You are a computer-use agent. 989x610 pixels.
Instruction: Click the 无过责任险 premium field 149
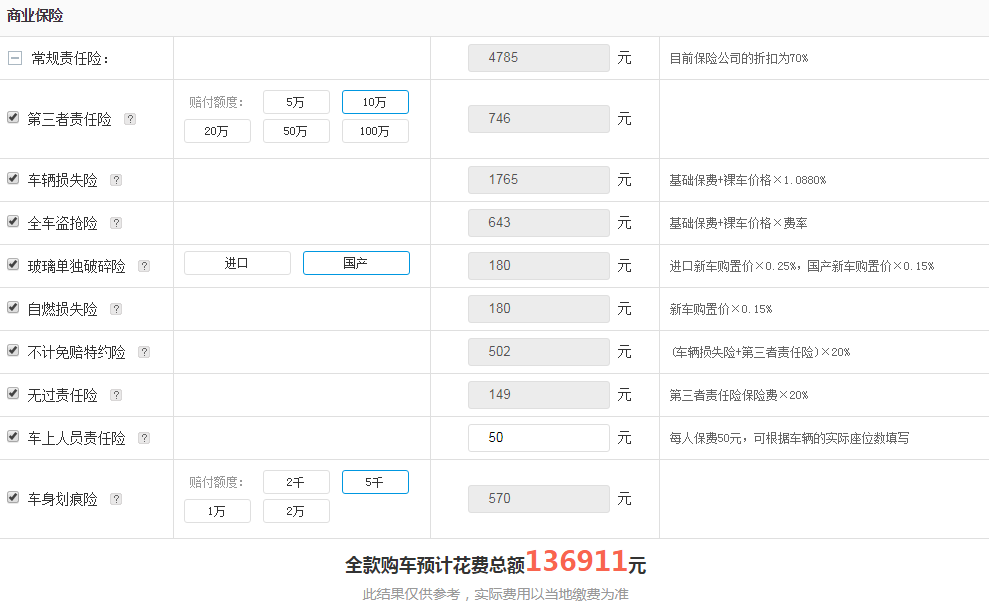point(539,394)
